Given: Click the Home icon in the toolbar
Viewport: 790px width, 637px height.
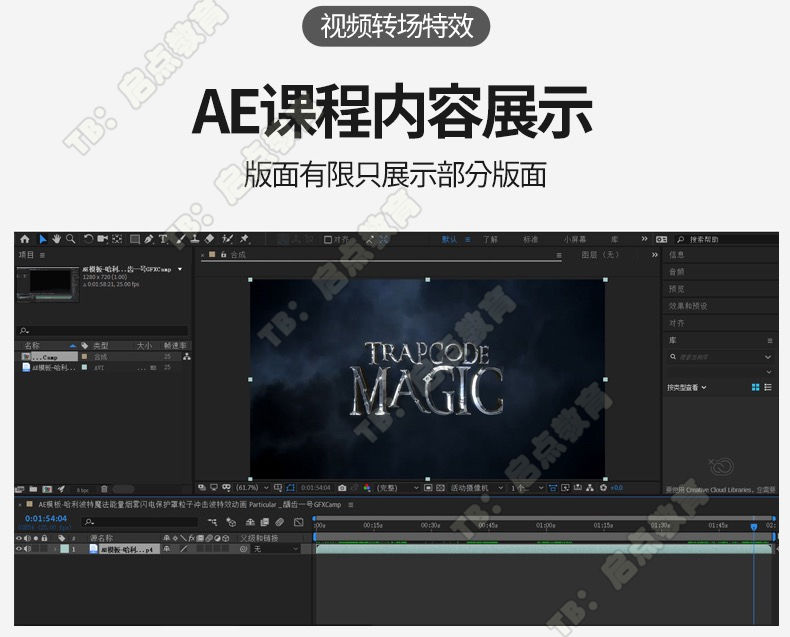Looking at the screenshot, I should click(x=25, y=240).
